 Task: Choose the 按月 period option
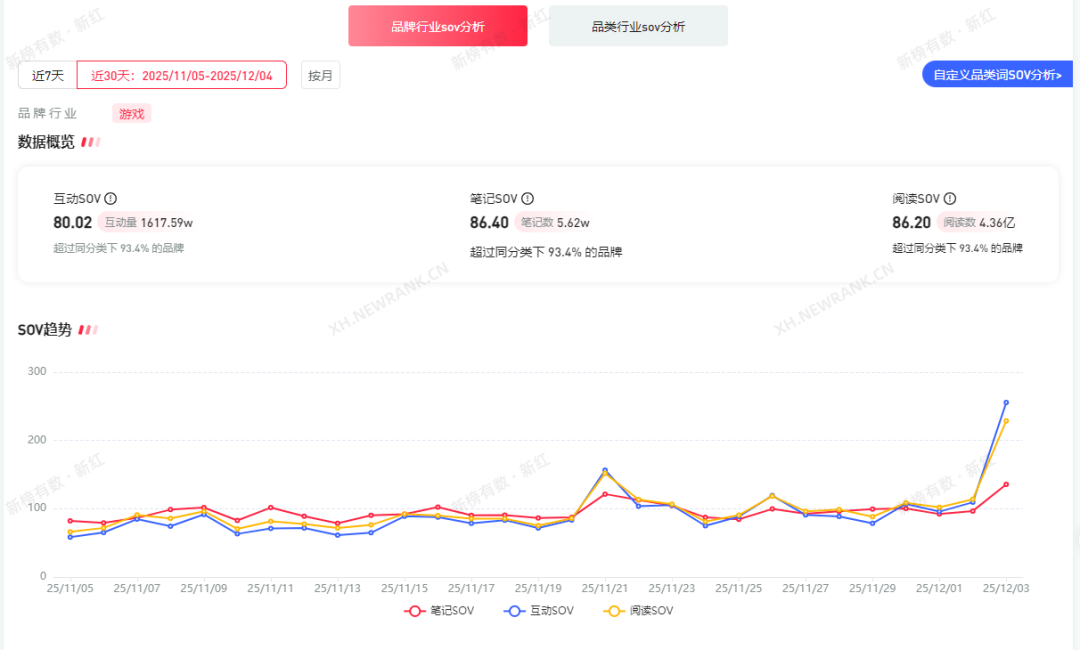(320, 75)
